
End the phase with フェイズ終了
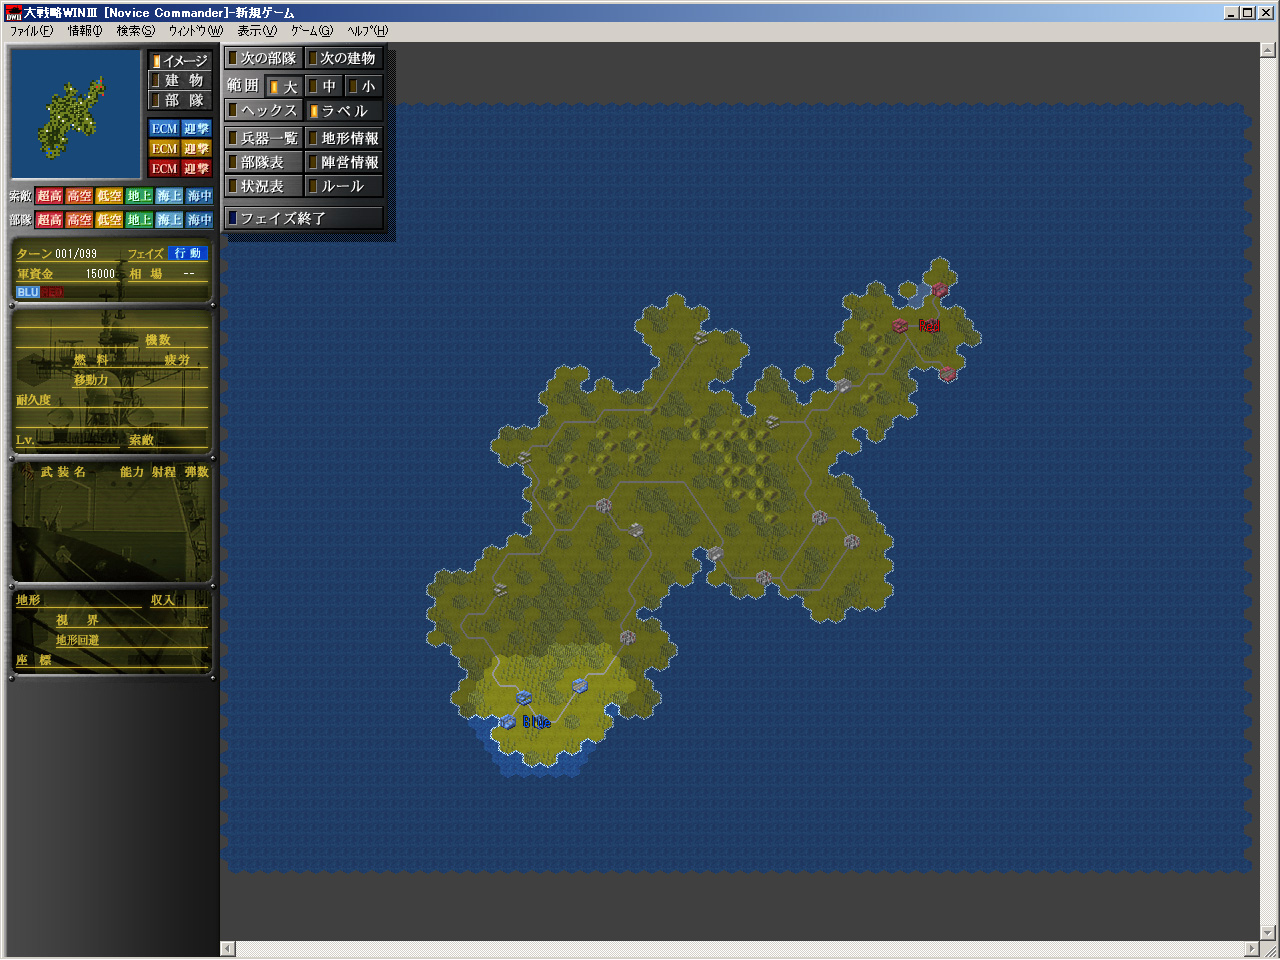[304, 219]
